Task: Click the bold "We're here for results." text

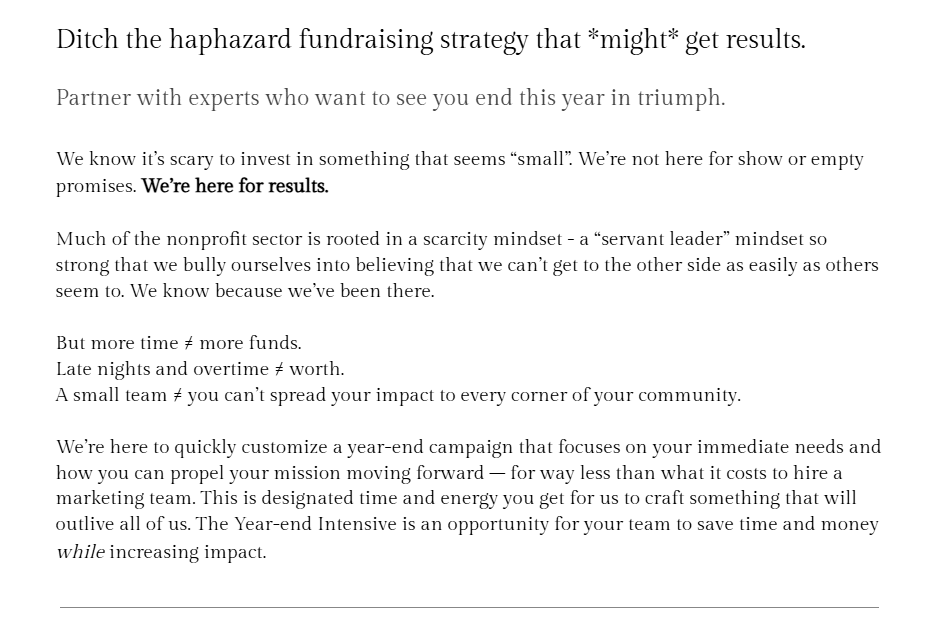Action: point(235,186)
